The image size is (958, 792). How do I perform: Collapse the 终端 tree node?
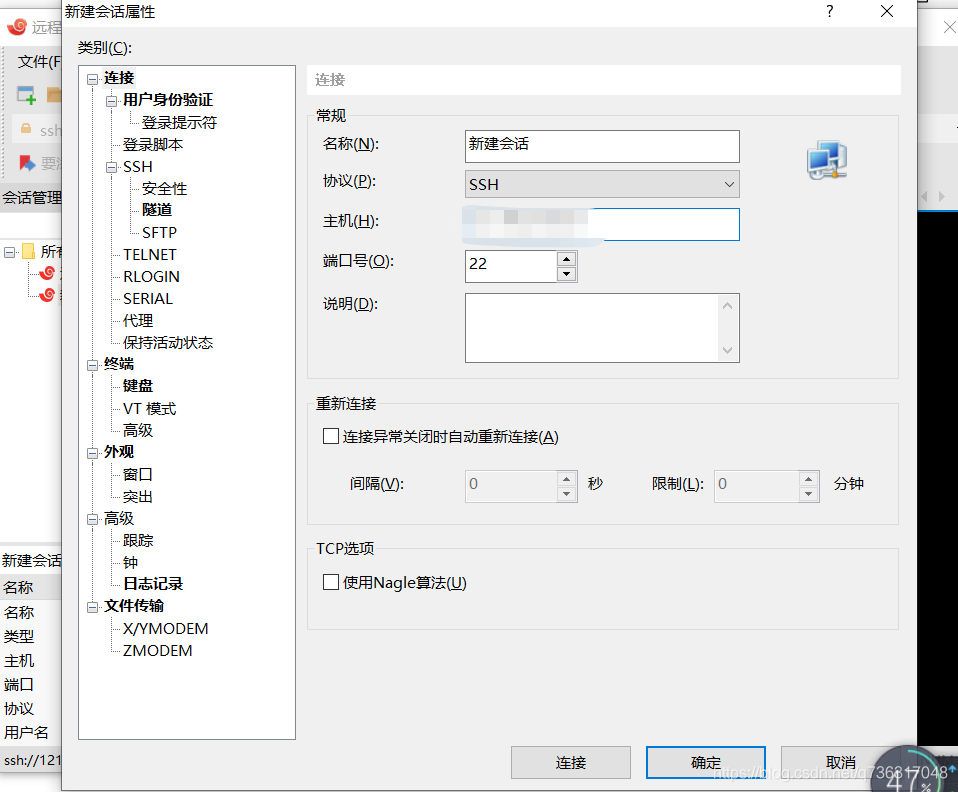click(92, 365)
